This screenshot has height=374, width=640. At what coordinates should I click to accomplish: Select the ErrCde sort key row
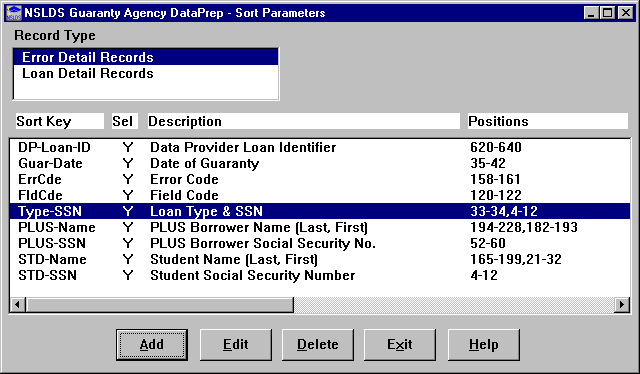pyautogui.click(x=320, y=179)
